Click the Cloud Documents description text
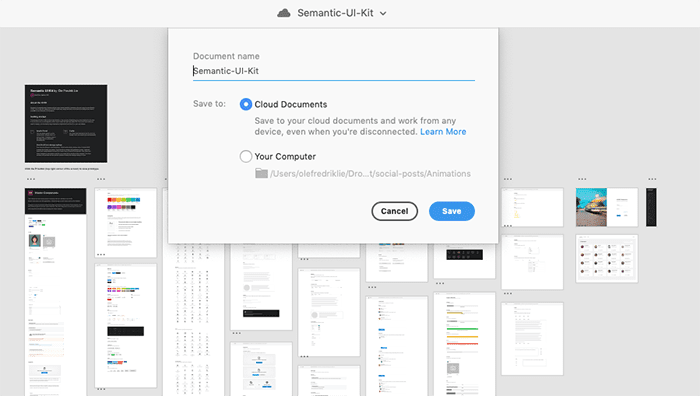Image resolution: width=700 pixels, height=396 pixels. (360, 126)
